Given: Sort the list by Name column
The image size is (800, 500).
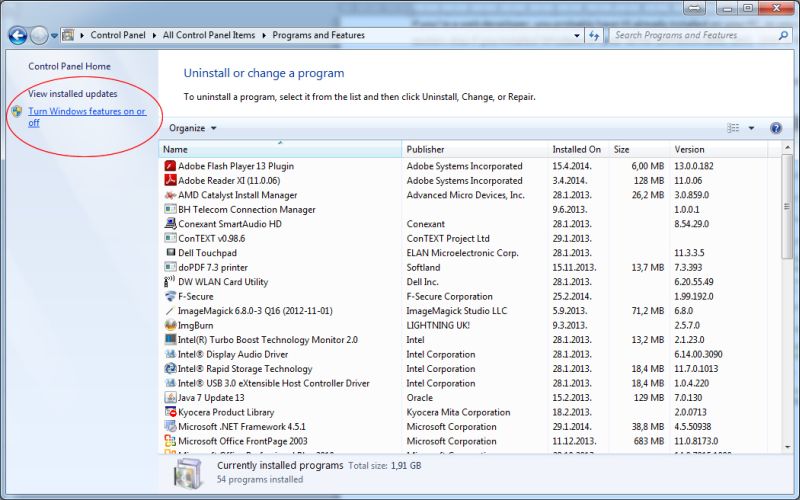Looking at the screenshot, I should click(280, 149).
